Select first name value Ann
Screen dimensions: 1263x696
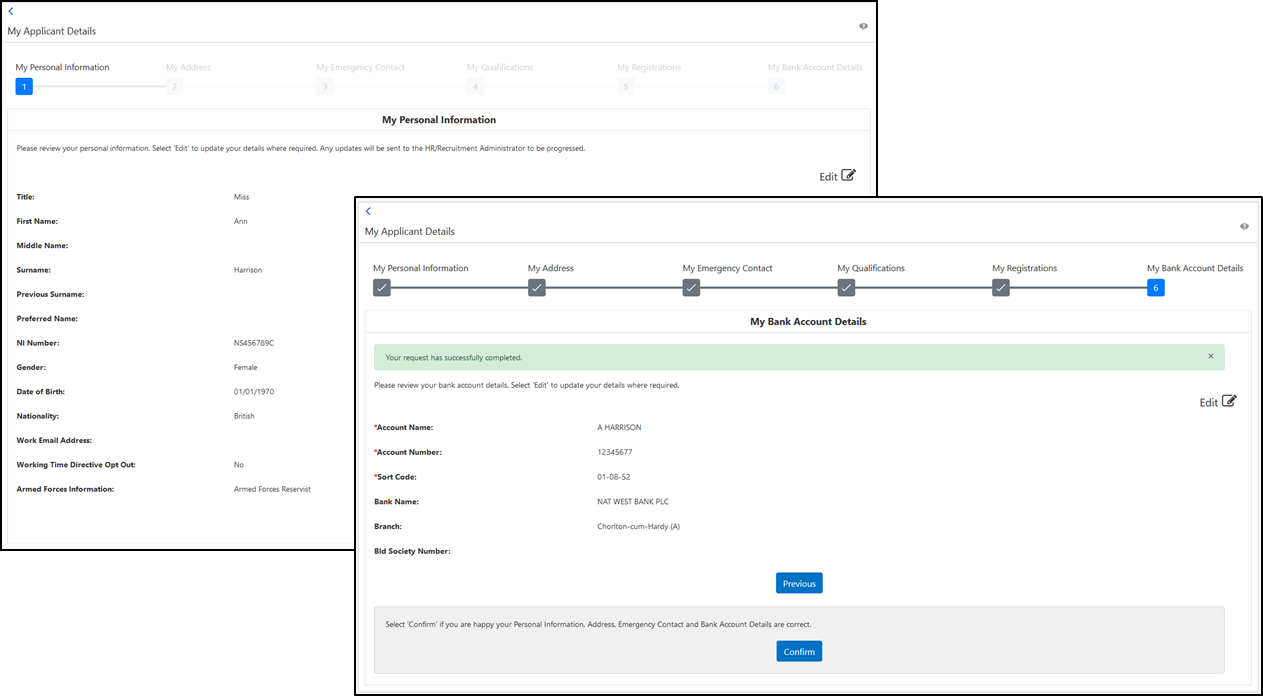241,221
